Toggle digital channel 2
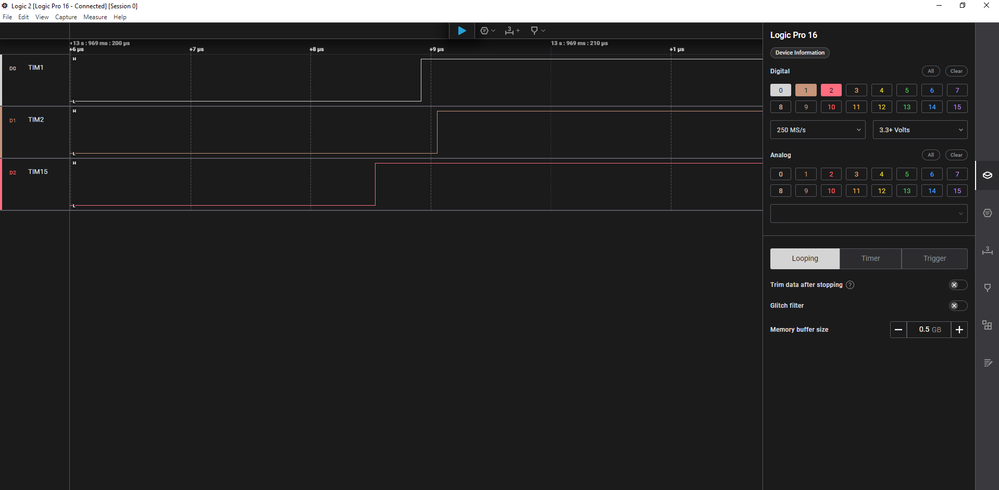 pyautogui.click(x=831, y=90)
